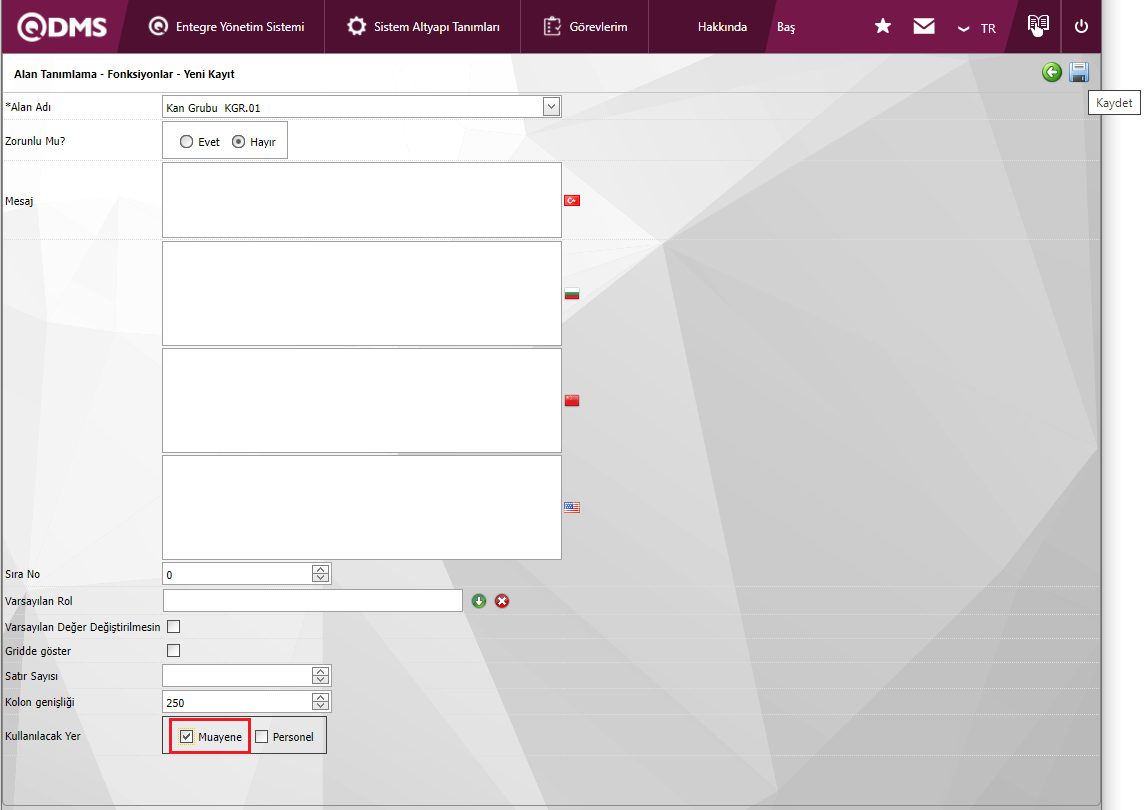Viewport: 1144px width, 810px height.
Task: Click the chevron beside TR
Action: tap(963, 29)
